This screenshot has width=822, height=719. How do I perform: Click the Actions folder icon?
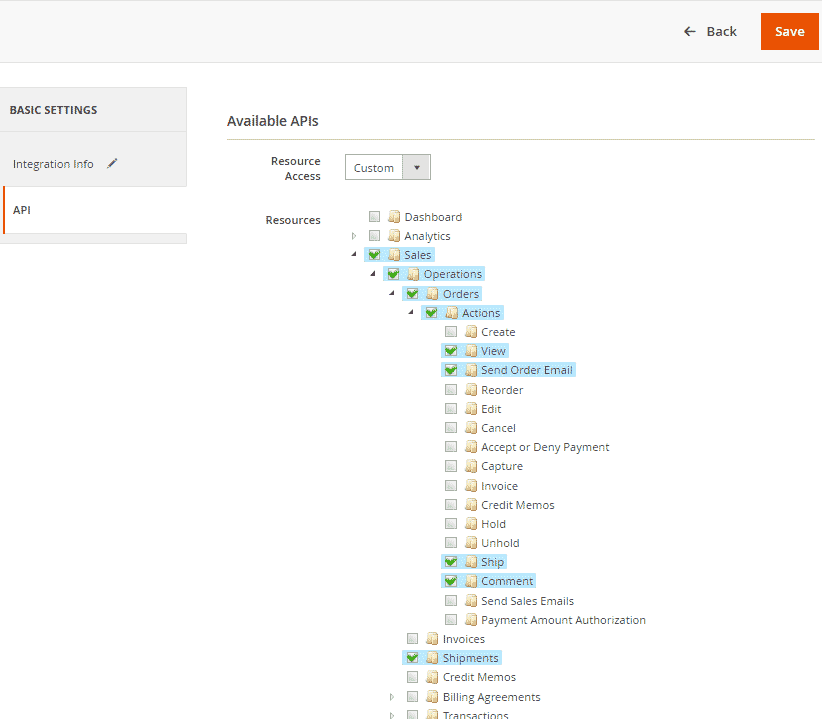[x=451, y=313]
